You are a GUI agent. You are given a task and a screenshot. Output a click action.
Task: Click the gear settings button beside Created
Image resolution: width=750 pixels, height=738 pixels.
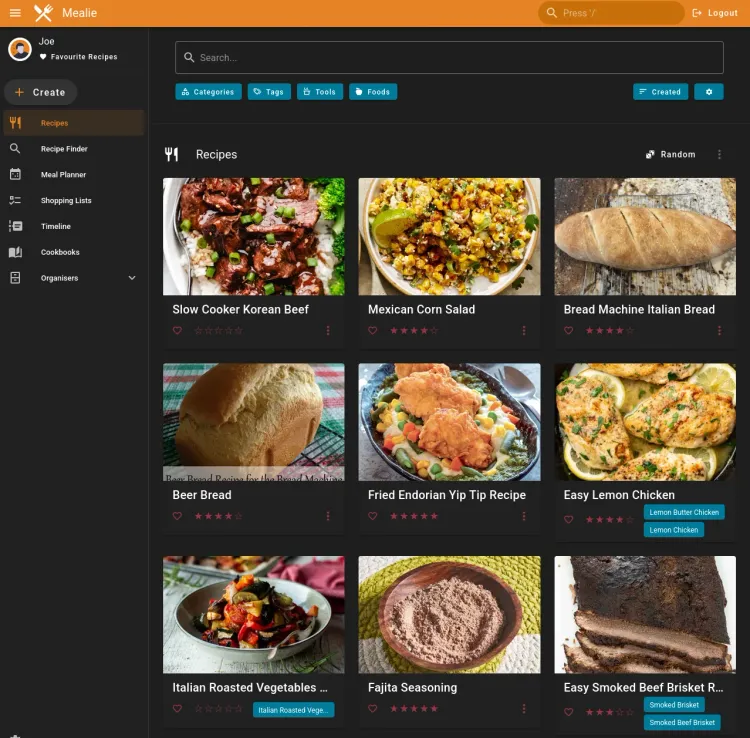click(708, 92)
